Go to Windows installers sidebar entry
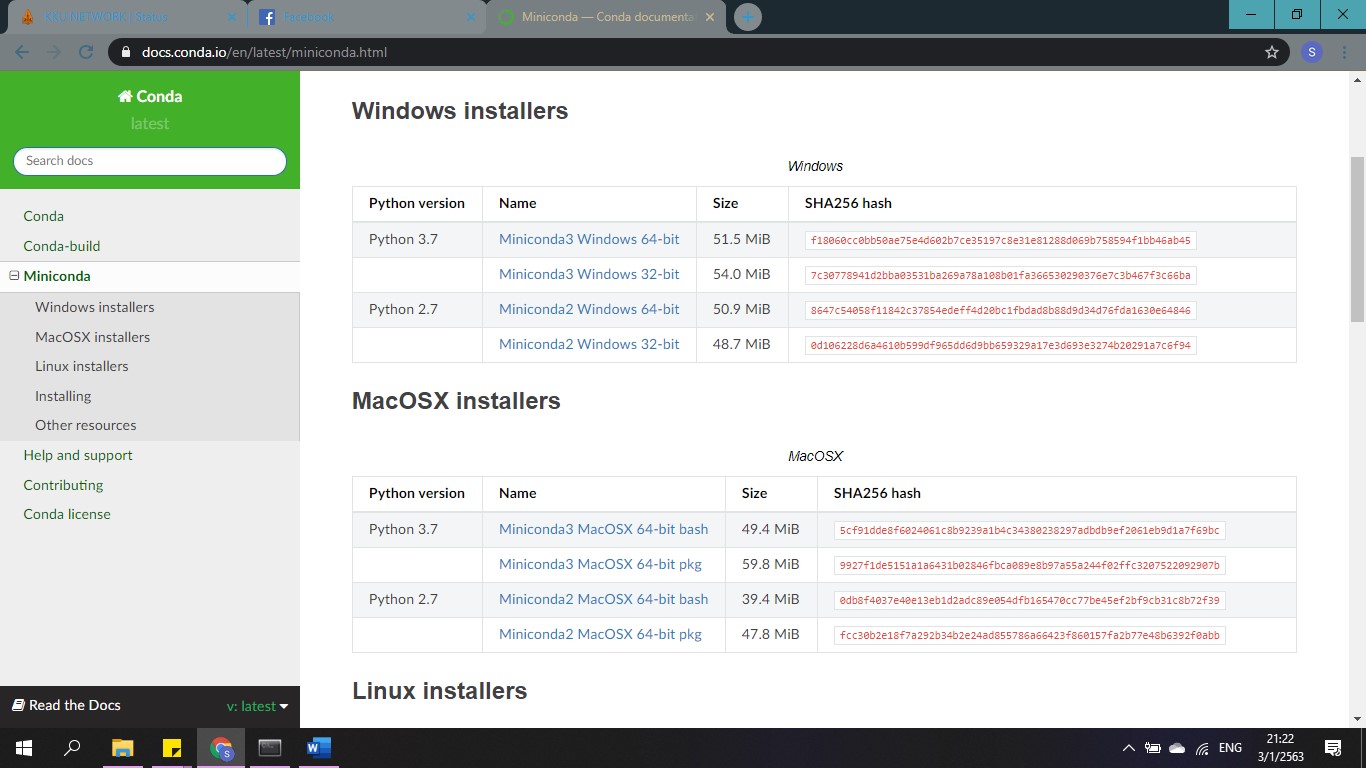Screen dimensions: 1366x768 pos(95,307)
